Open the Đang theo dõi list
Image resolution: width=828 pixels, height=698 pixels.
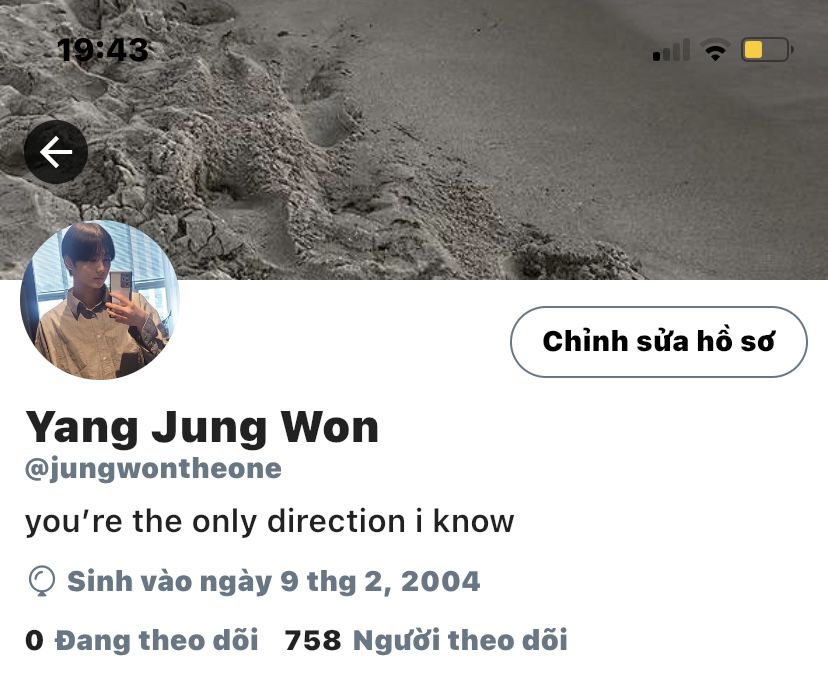point(157,640)
